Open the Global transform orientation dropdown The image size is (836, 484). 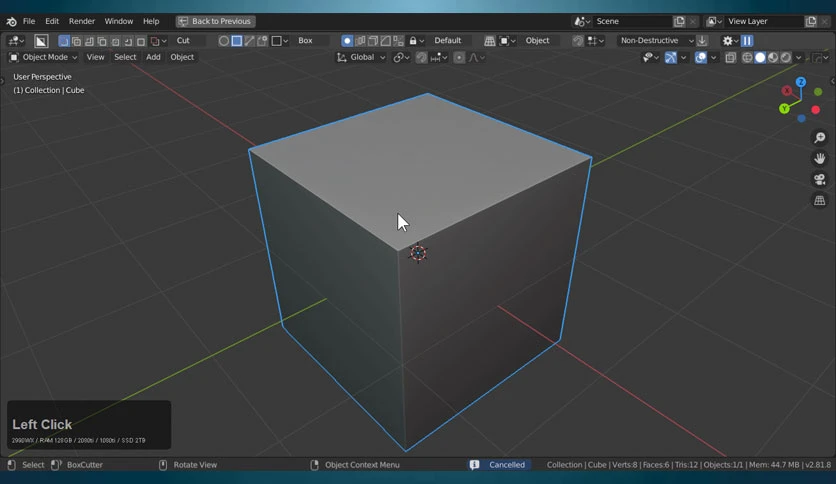361,57
